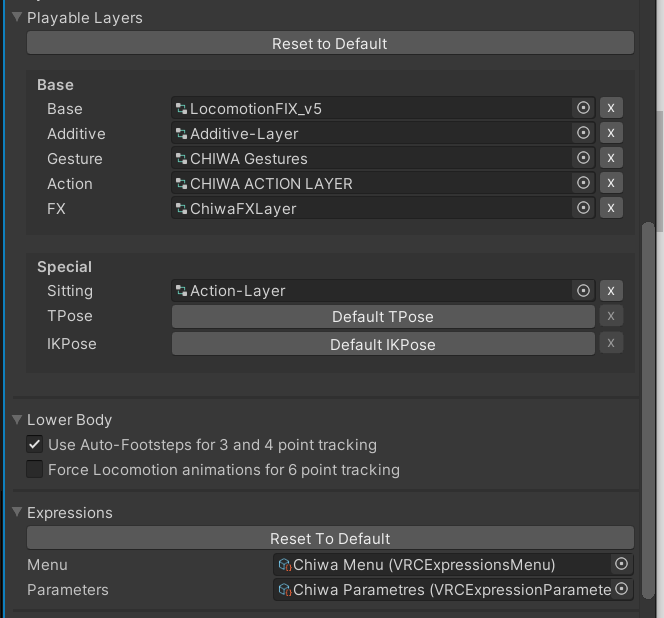Click Reset to Default under Playable Layers
This screenshot has height=618, width=664.
(330, 43)
